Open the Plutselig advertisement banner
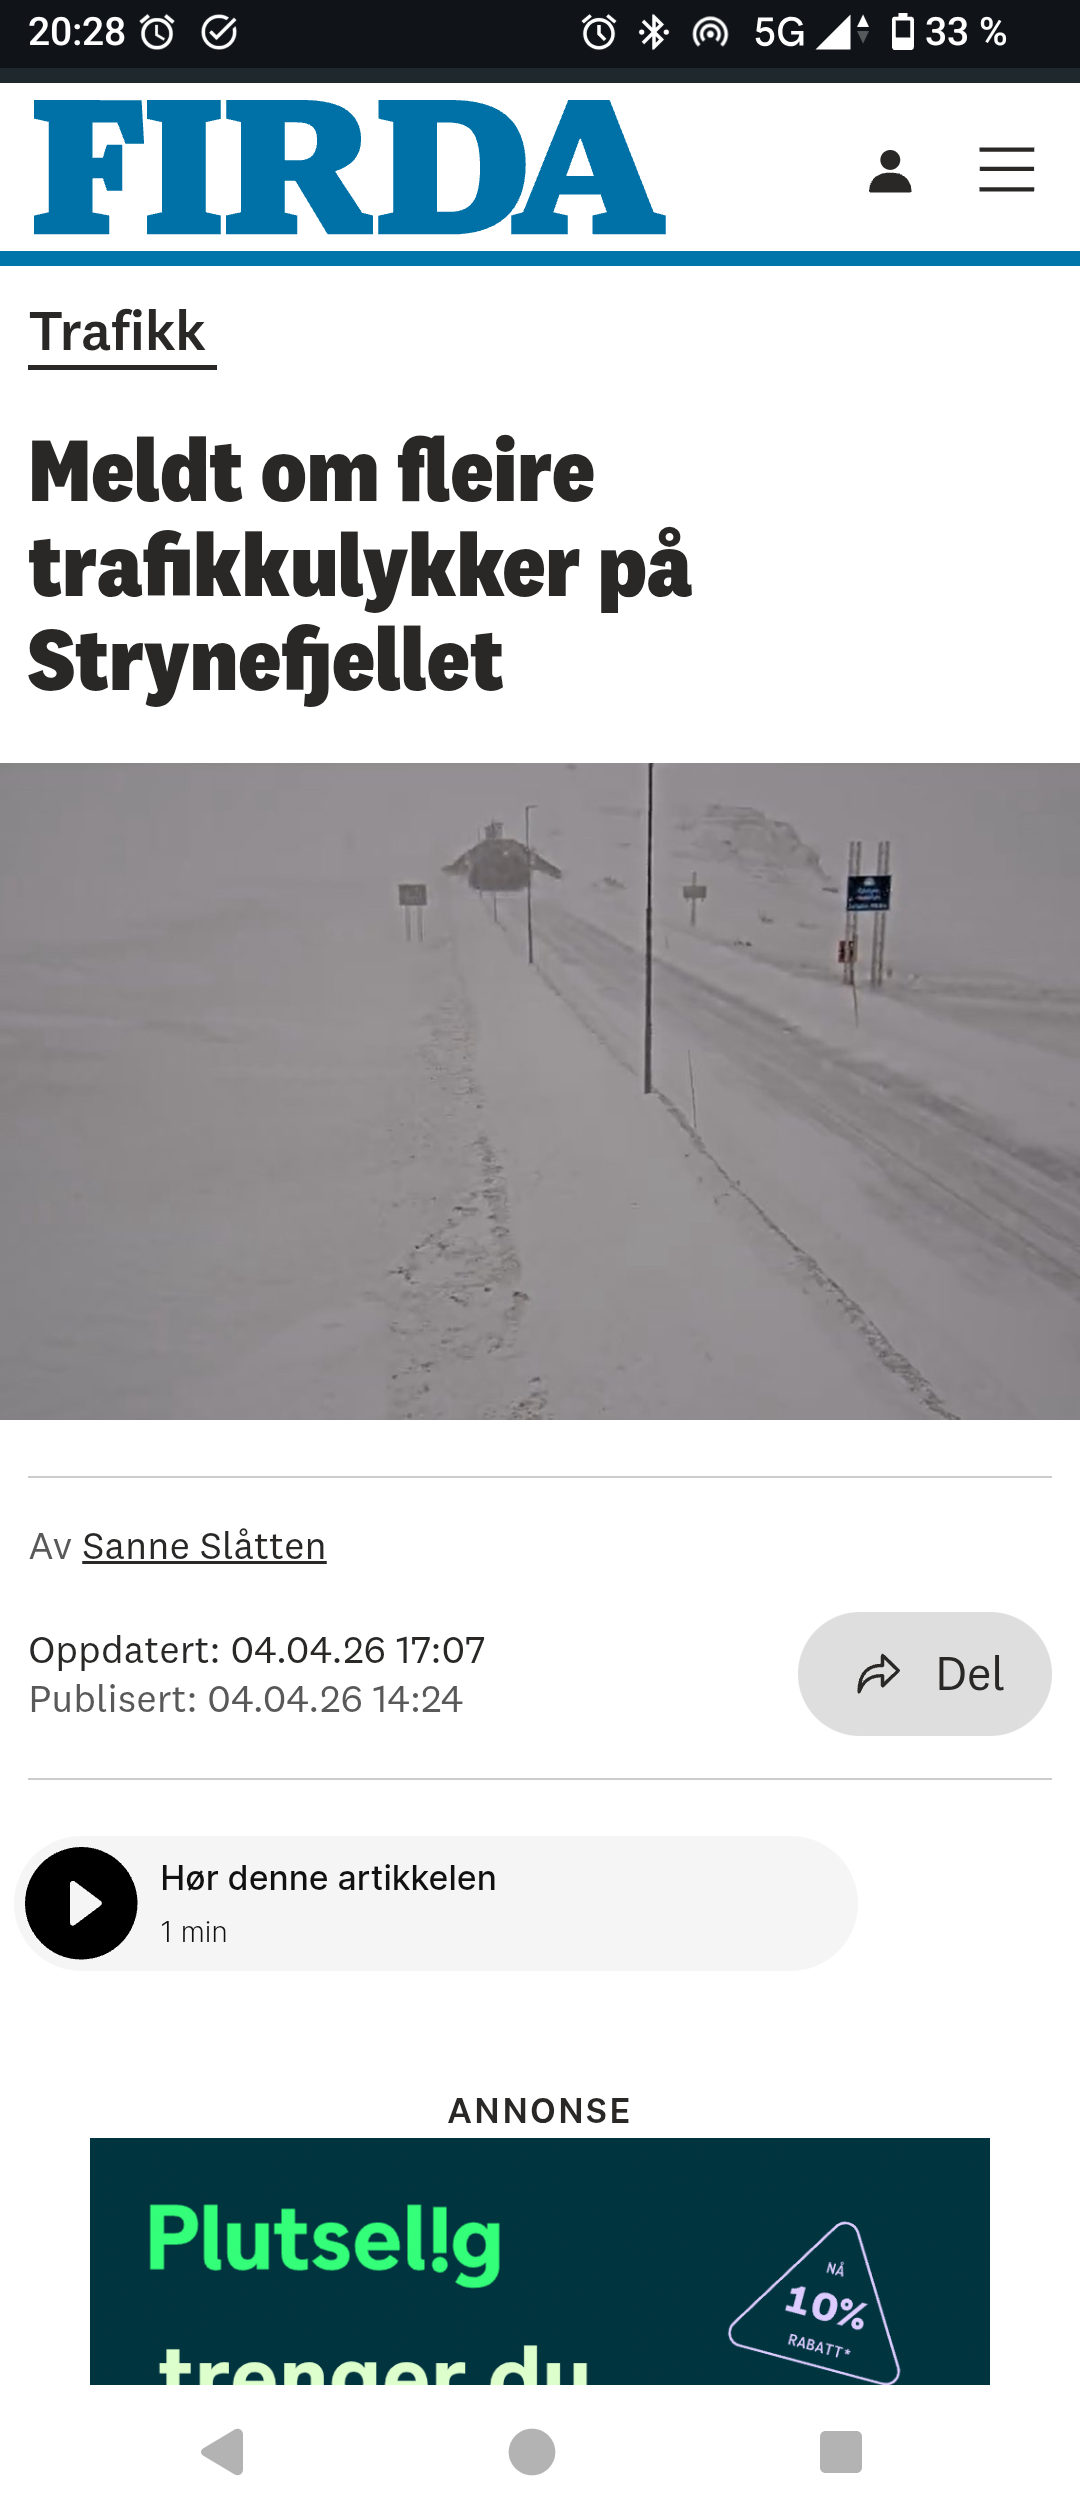Viewport: 1080px width, 2520px height. click(540, 2261)
